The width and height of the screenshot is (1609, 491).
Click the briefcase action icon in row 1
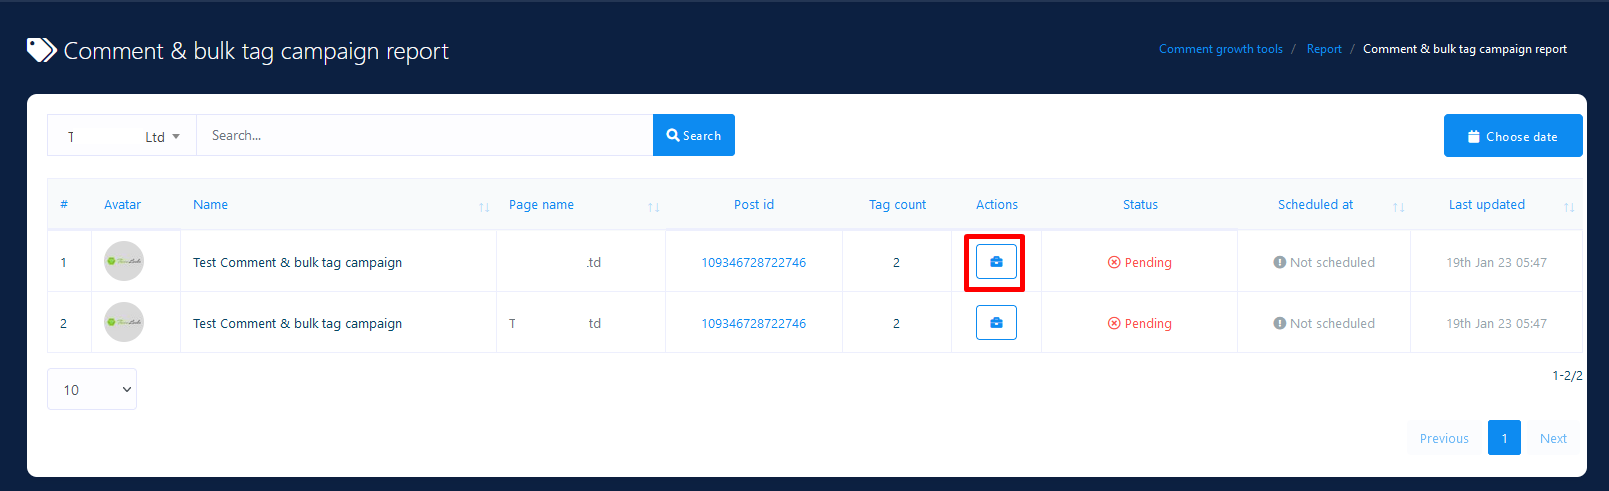pyautogui.click(x=996, y=262)
